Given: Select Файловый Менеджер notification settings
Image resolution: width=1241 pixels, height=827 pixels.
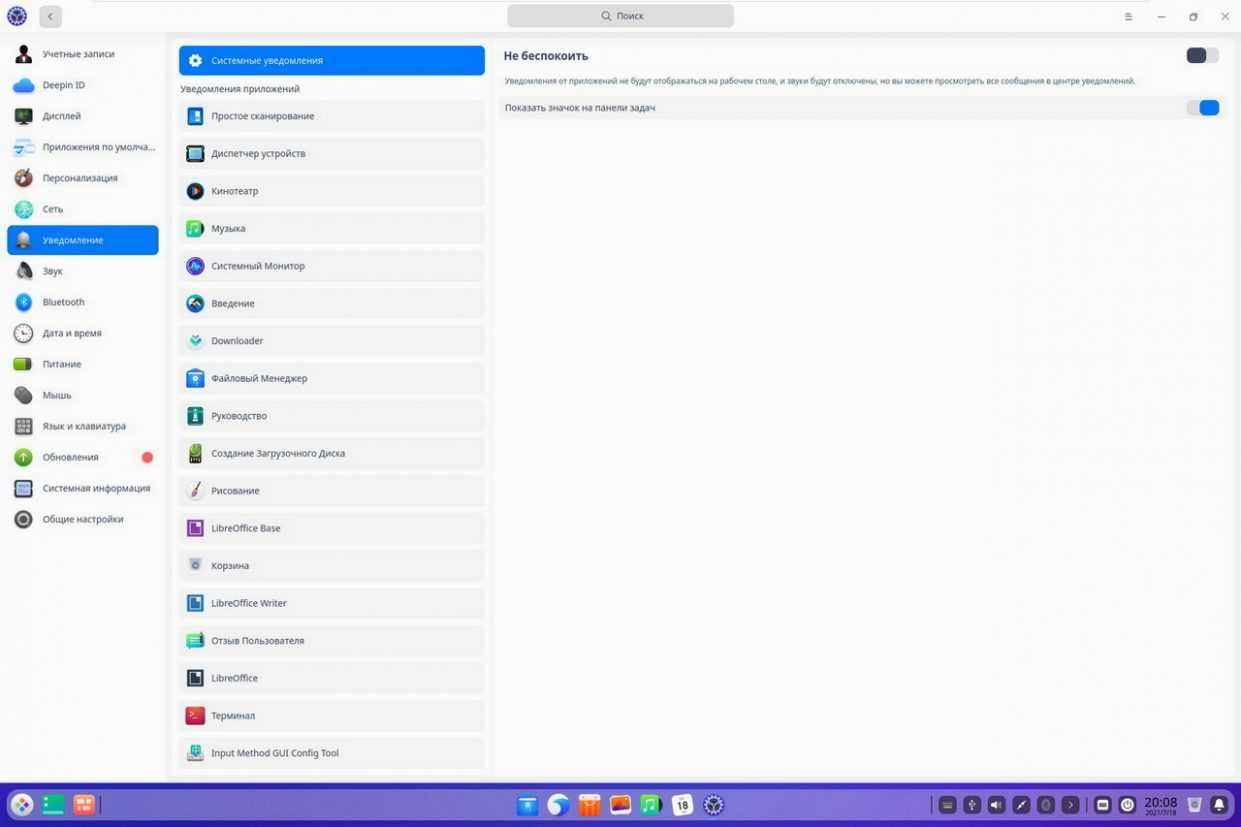Looking at the screenshot, I should (x=332, y=378).
